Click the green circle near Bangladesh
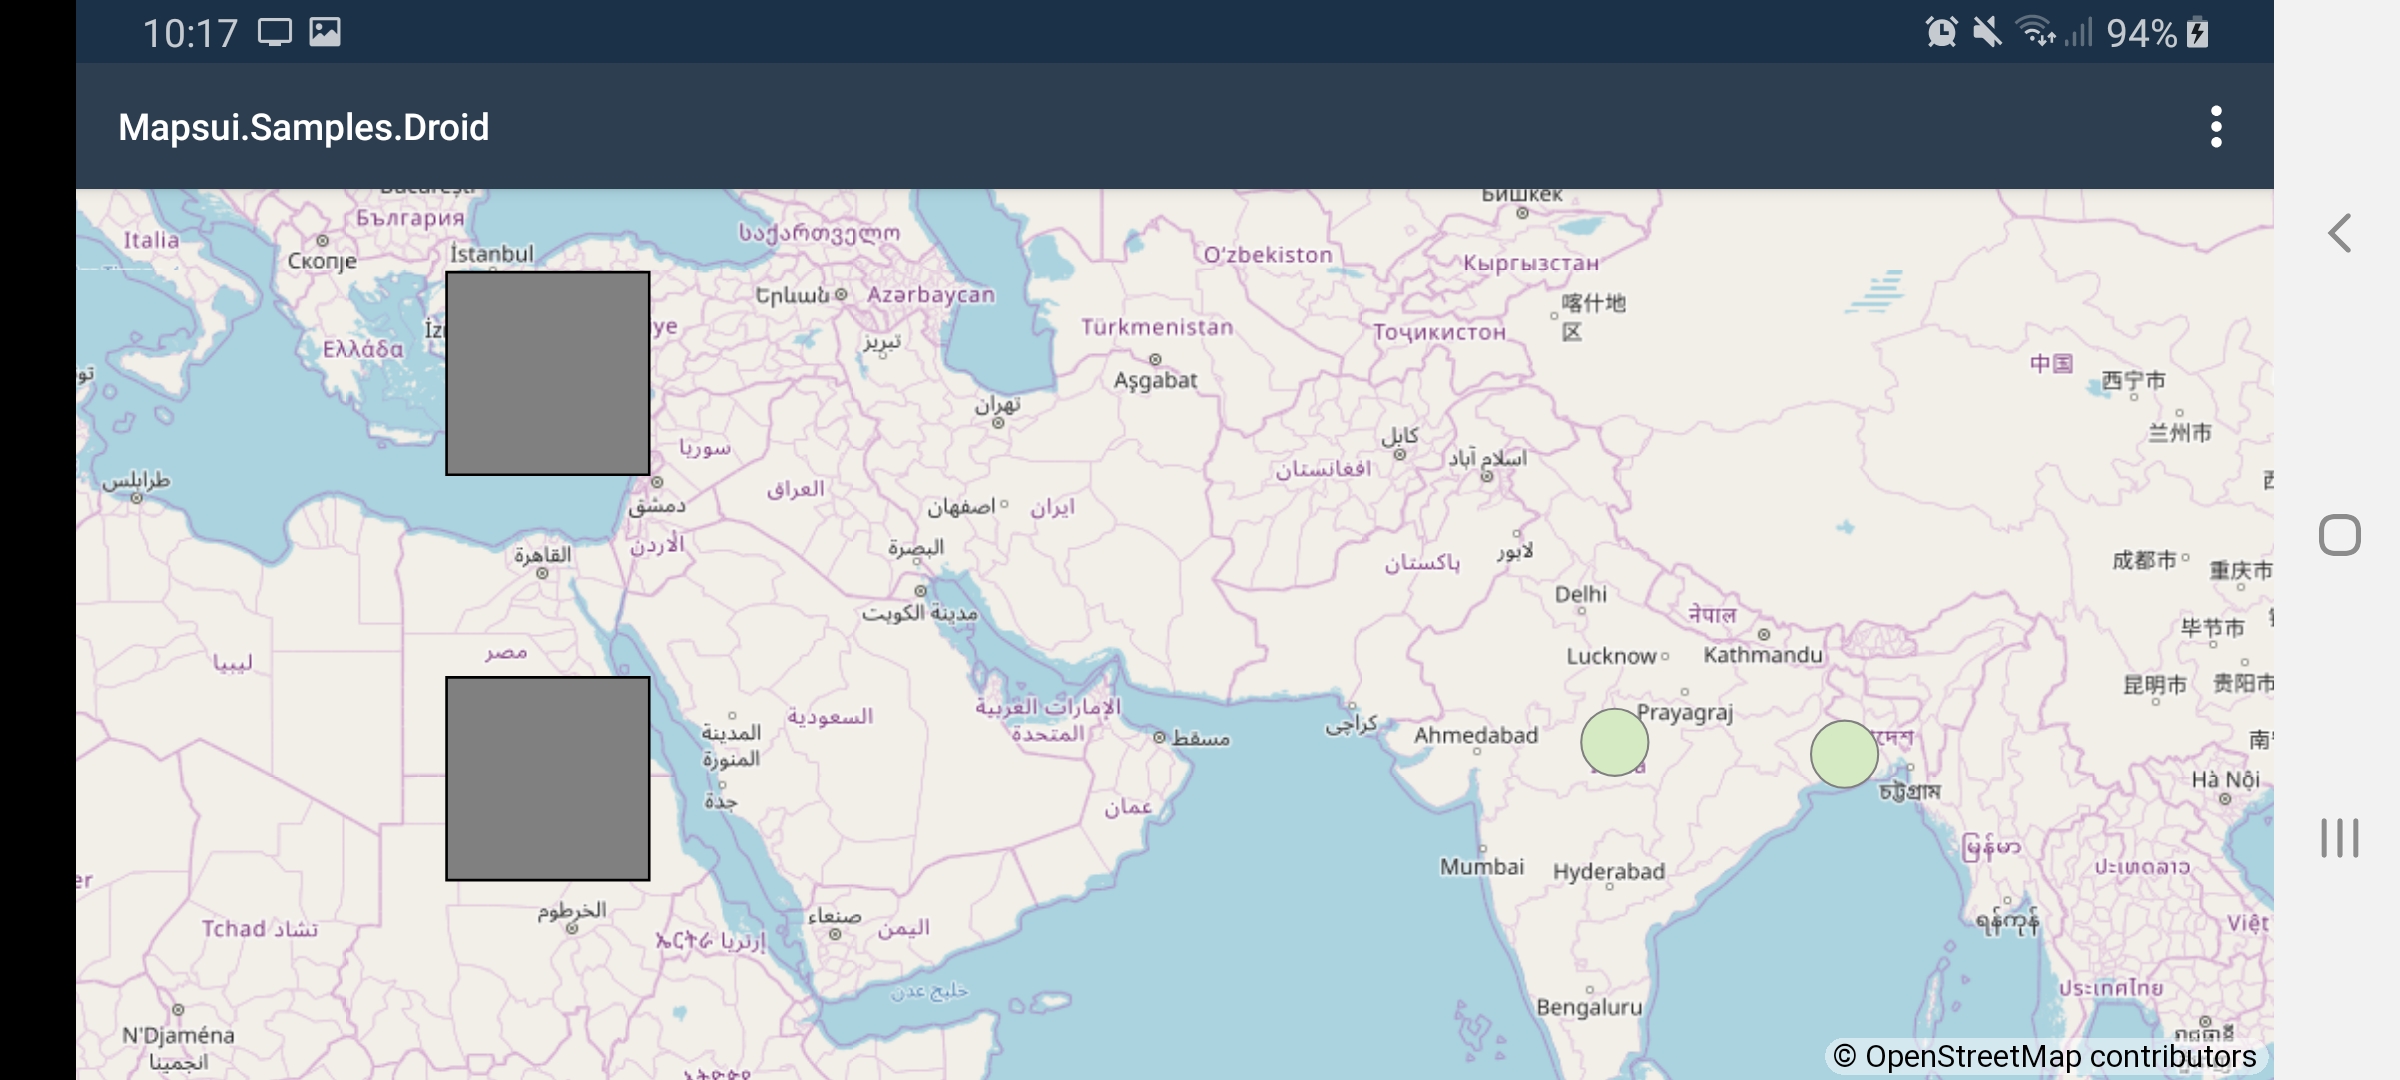 click(1844, 754)
